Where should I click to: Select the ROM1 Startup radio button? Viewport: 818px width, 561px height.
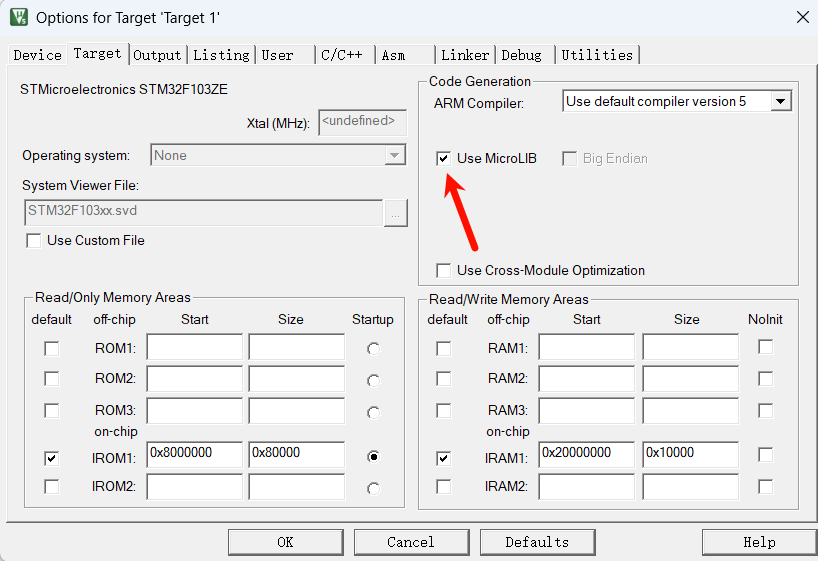pos(373,348)
